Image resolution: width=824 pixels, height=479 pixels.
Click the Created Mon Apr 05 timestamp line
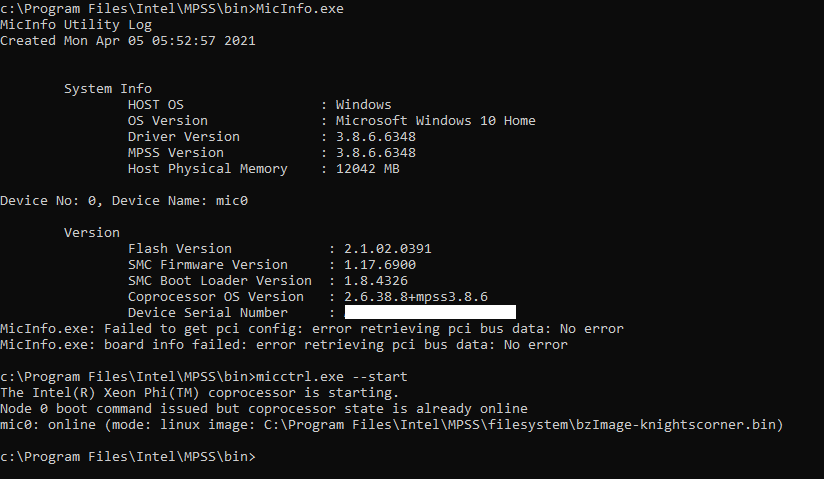128,41
